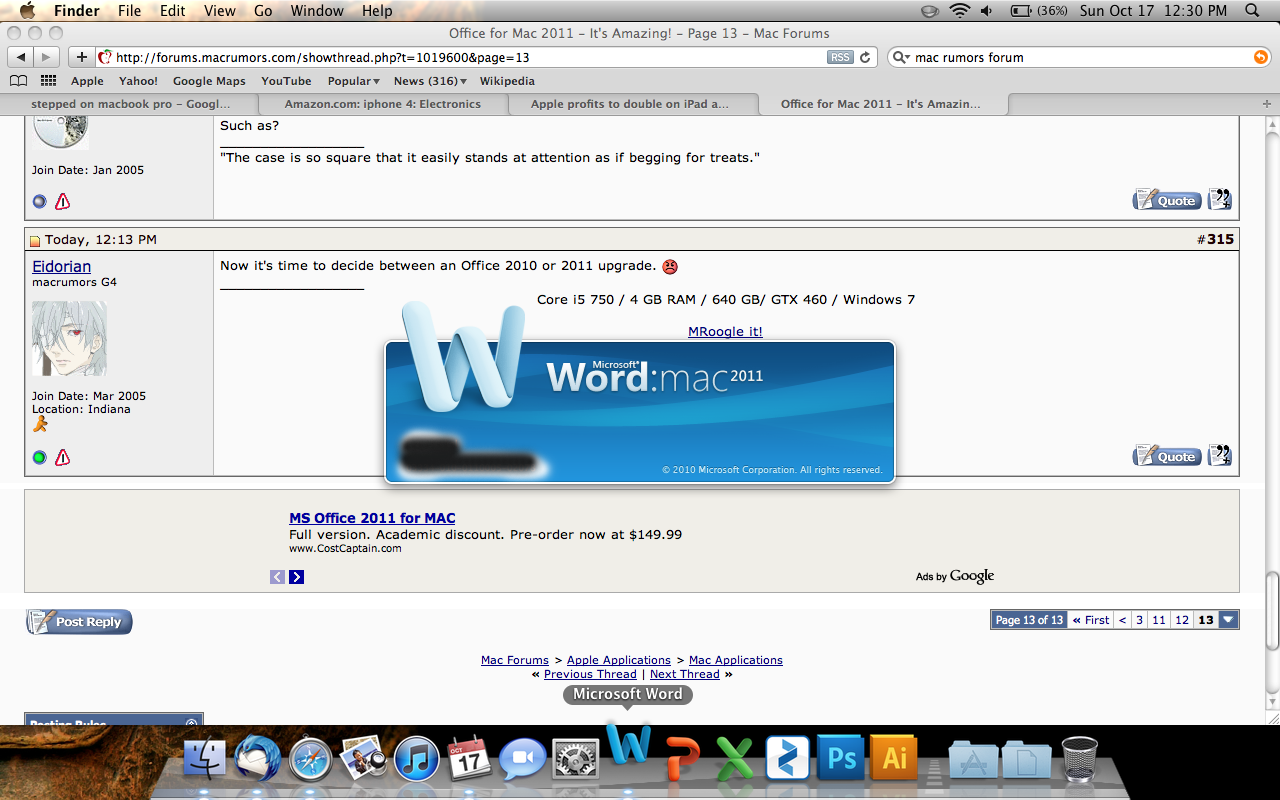Viewport: 1280px width, 800px height.
Task: Open Thunderbird from the dock
Action: pyautogui.click(x=257, y=758)
